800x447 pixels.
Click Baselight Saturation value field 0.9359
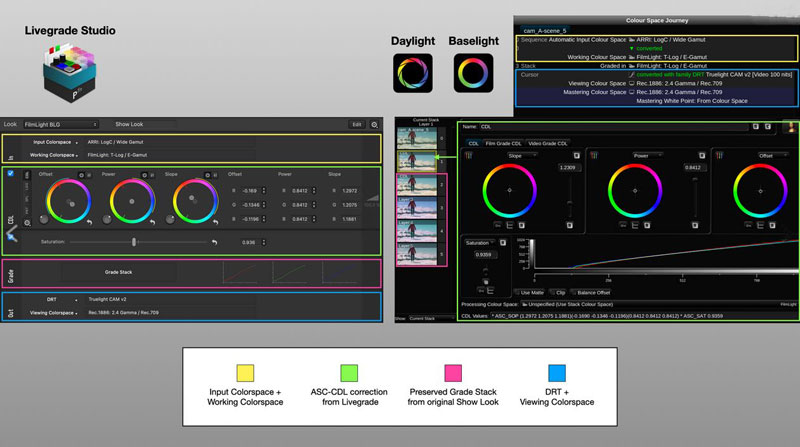[484, 255]
